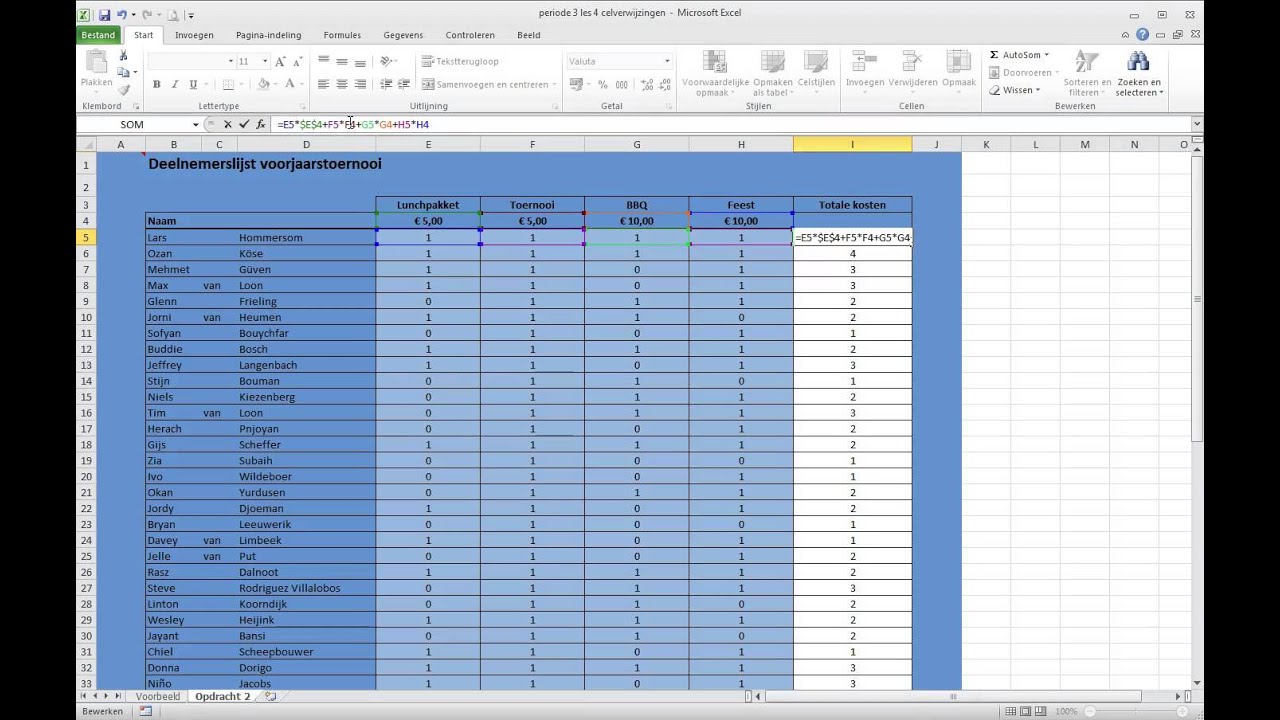Click the thousands separator 000 icon
1280x720 pixels.
click(620, 85)
